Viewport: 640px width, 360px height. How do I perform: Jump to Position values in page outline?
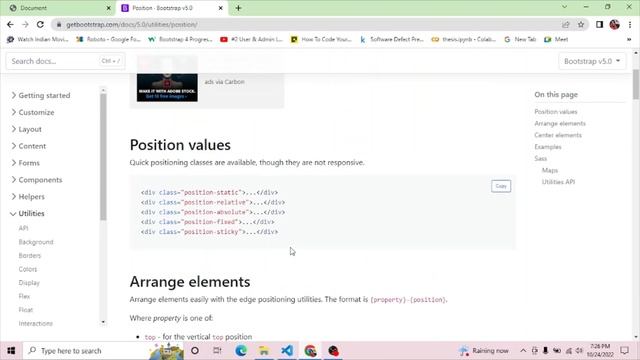[556, 111]
